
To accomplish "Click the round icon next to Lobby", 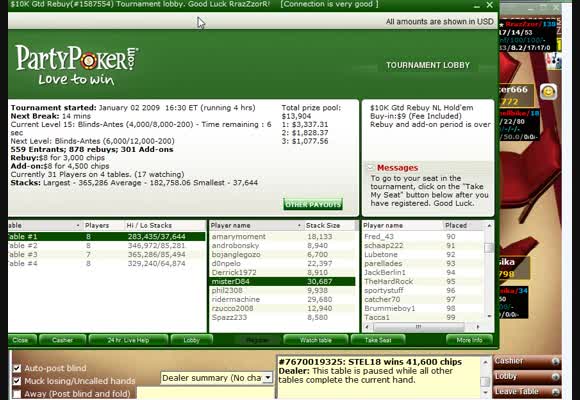I will click(x=555, y=376).
